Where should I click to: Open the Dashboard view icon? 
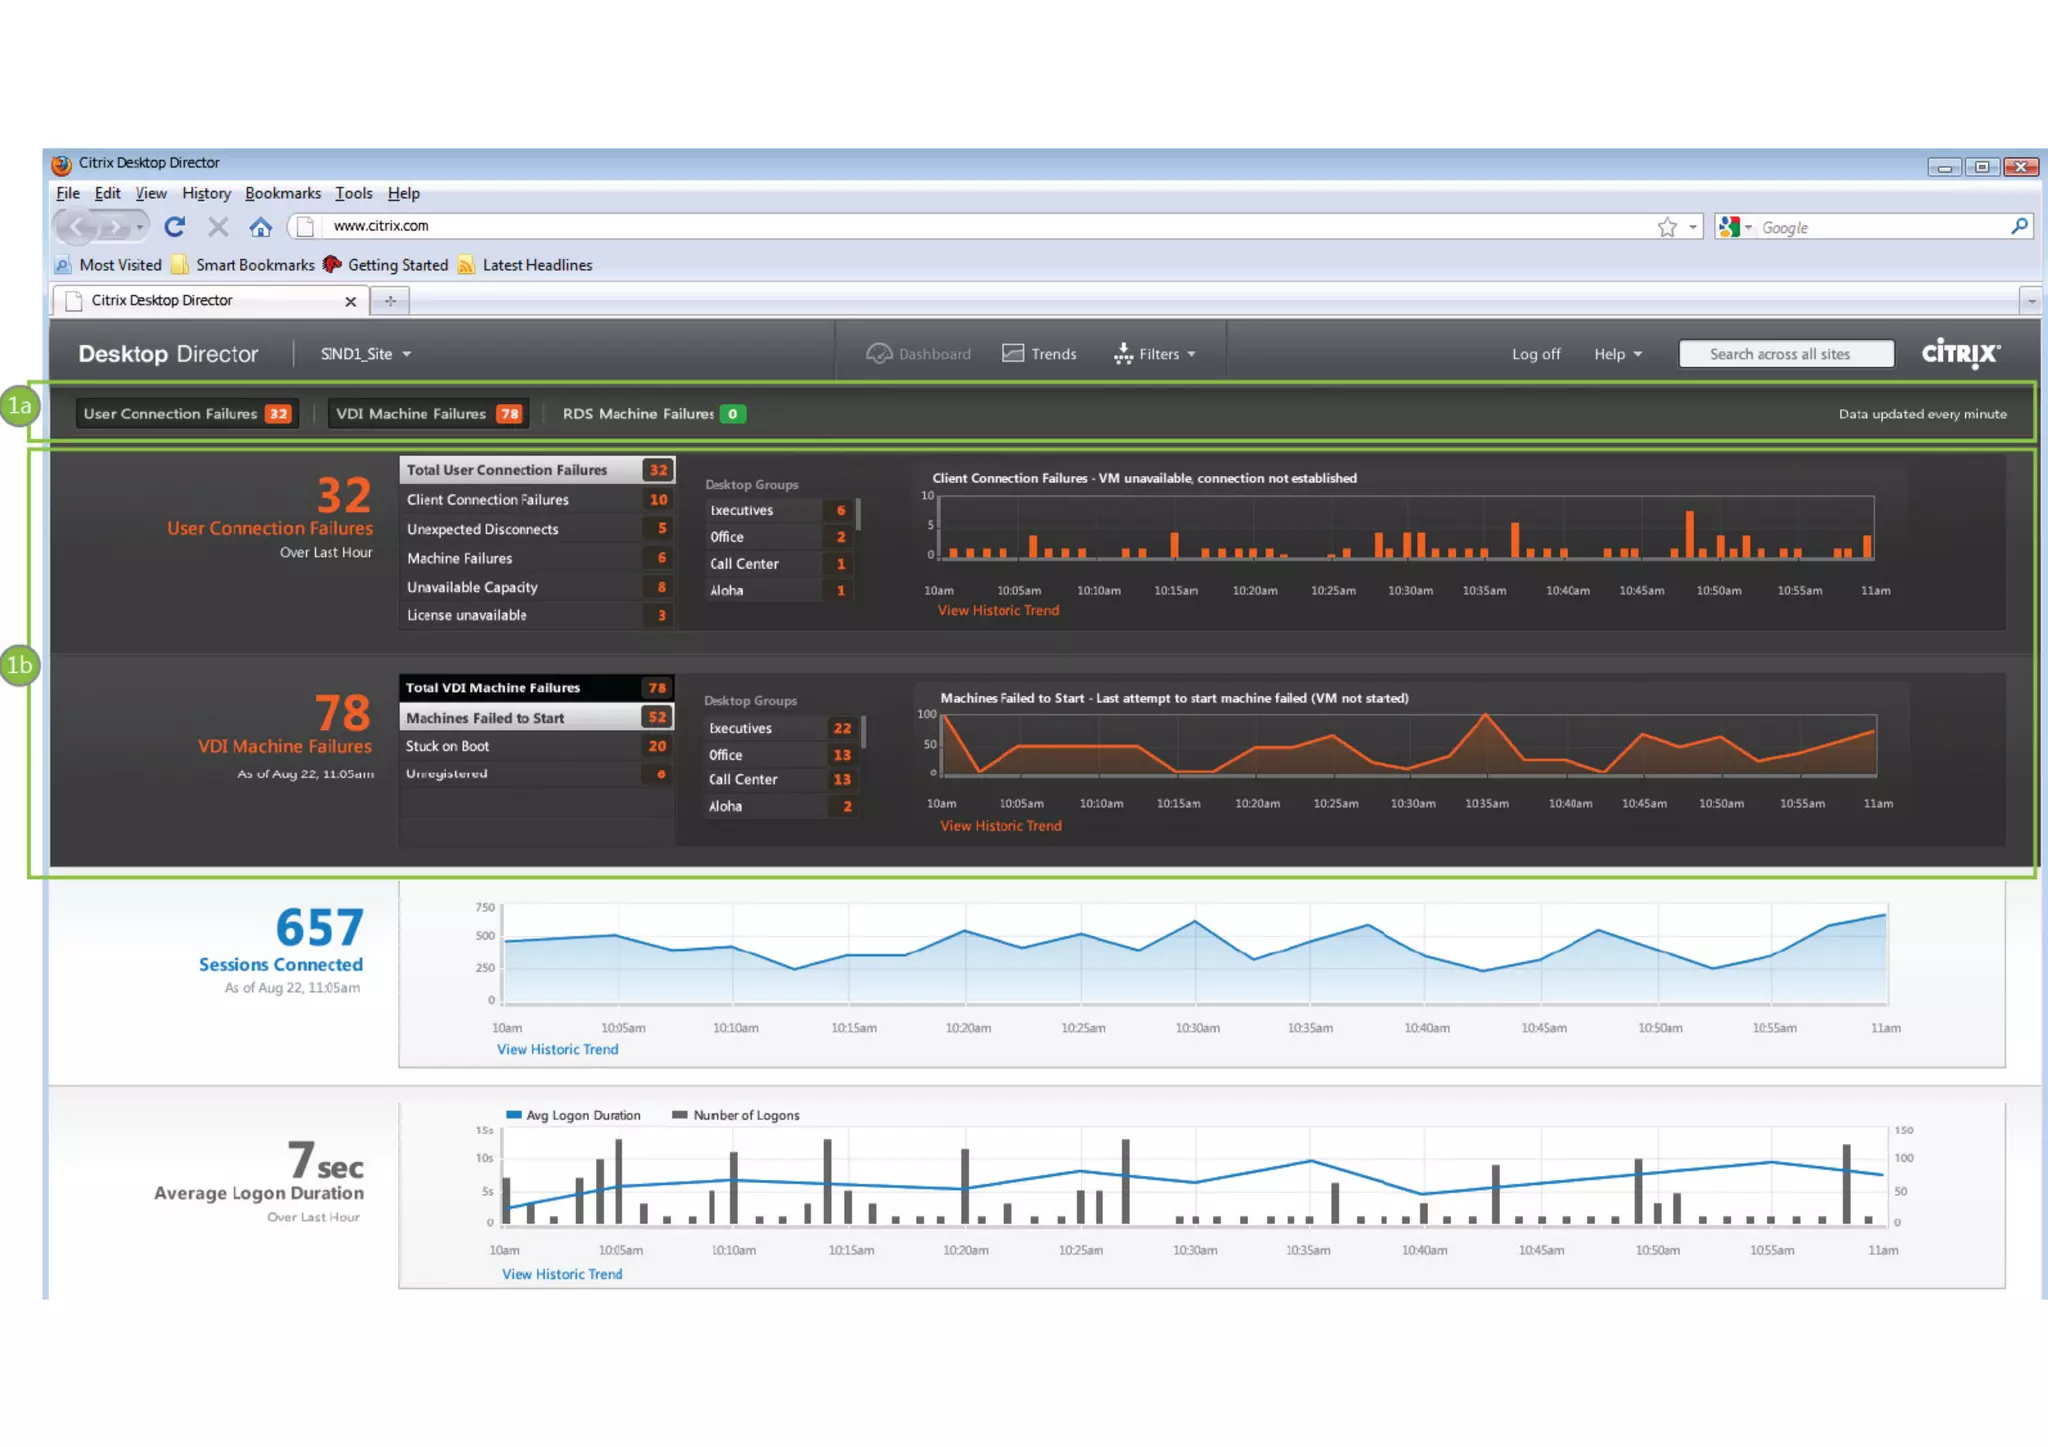pyautogui.click(x=879, y=354)
